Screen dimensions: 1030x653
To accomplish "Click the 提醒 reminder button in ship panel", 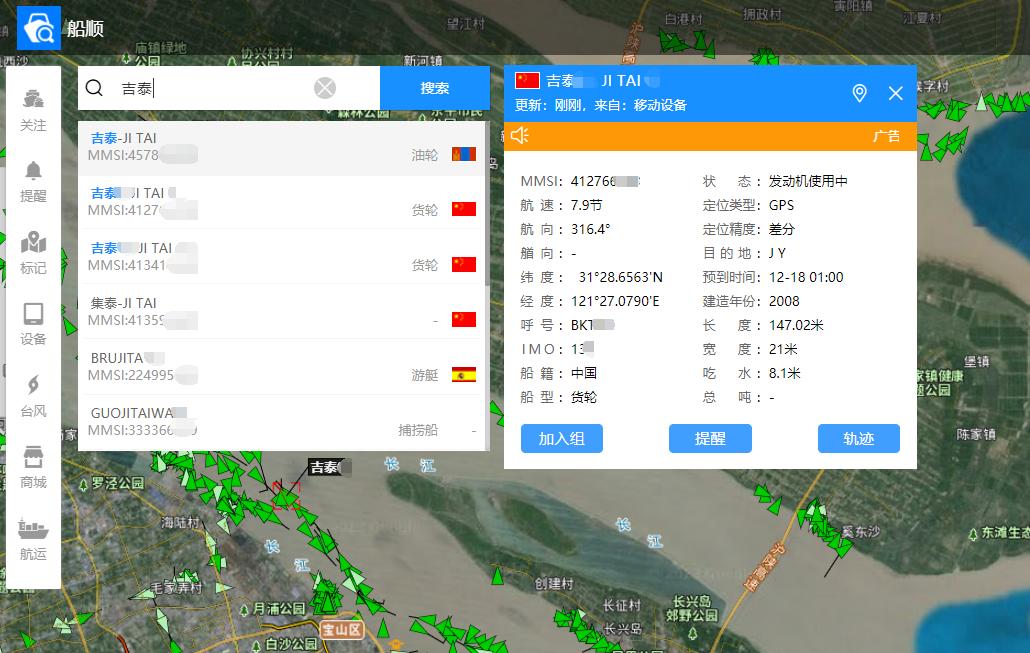I will click(x=710, y=439).
